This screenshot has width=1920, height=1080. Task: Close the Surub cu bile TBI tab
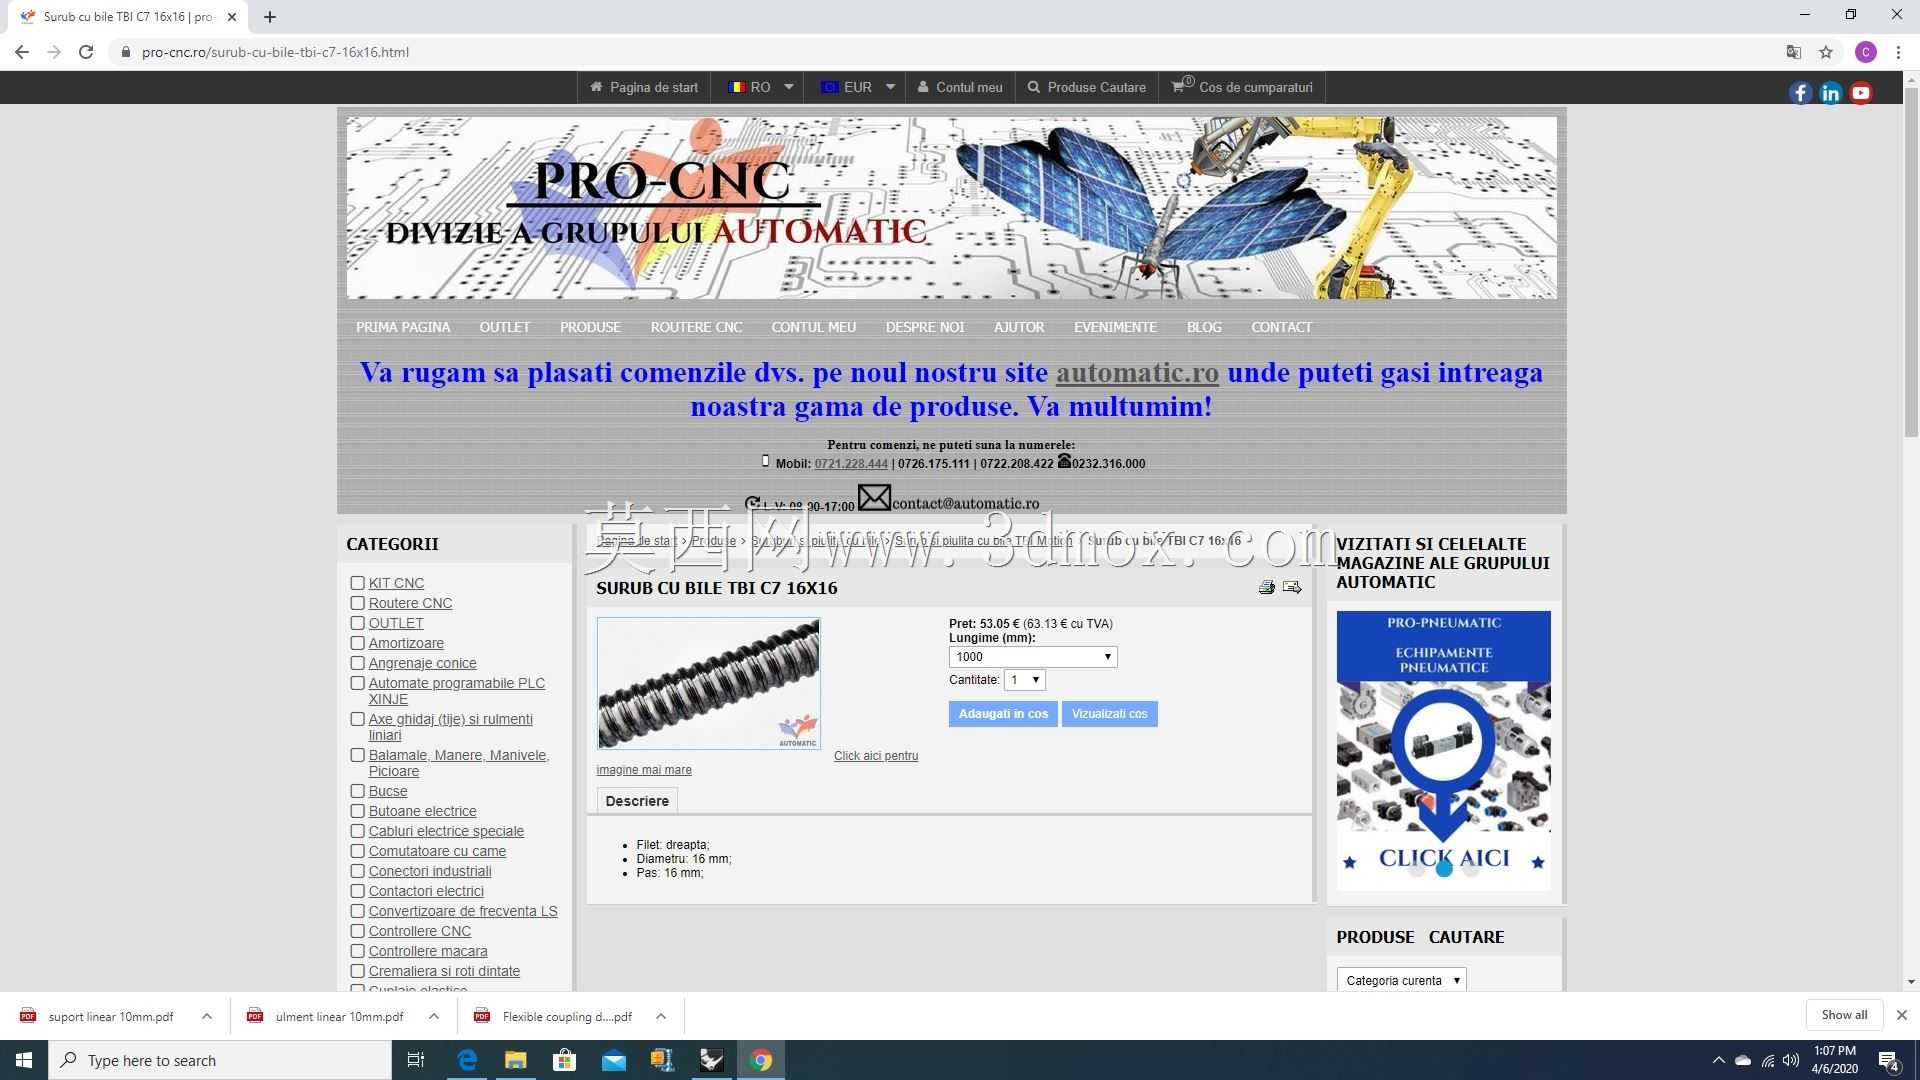[231, 17]
